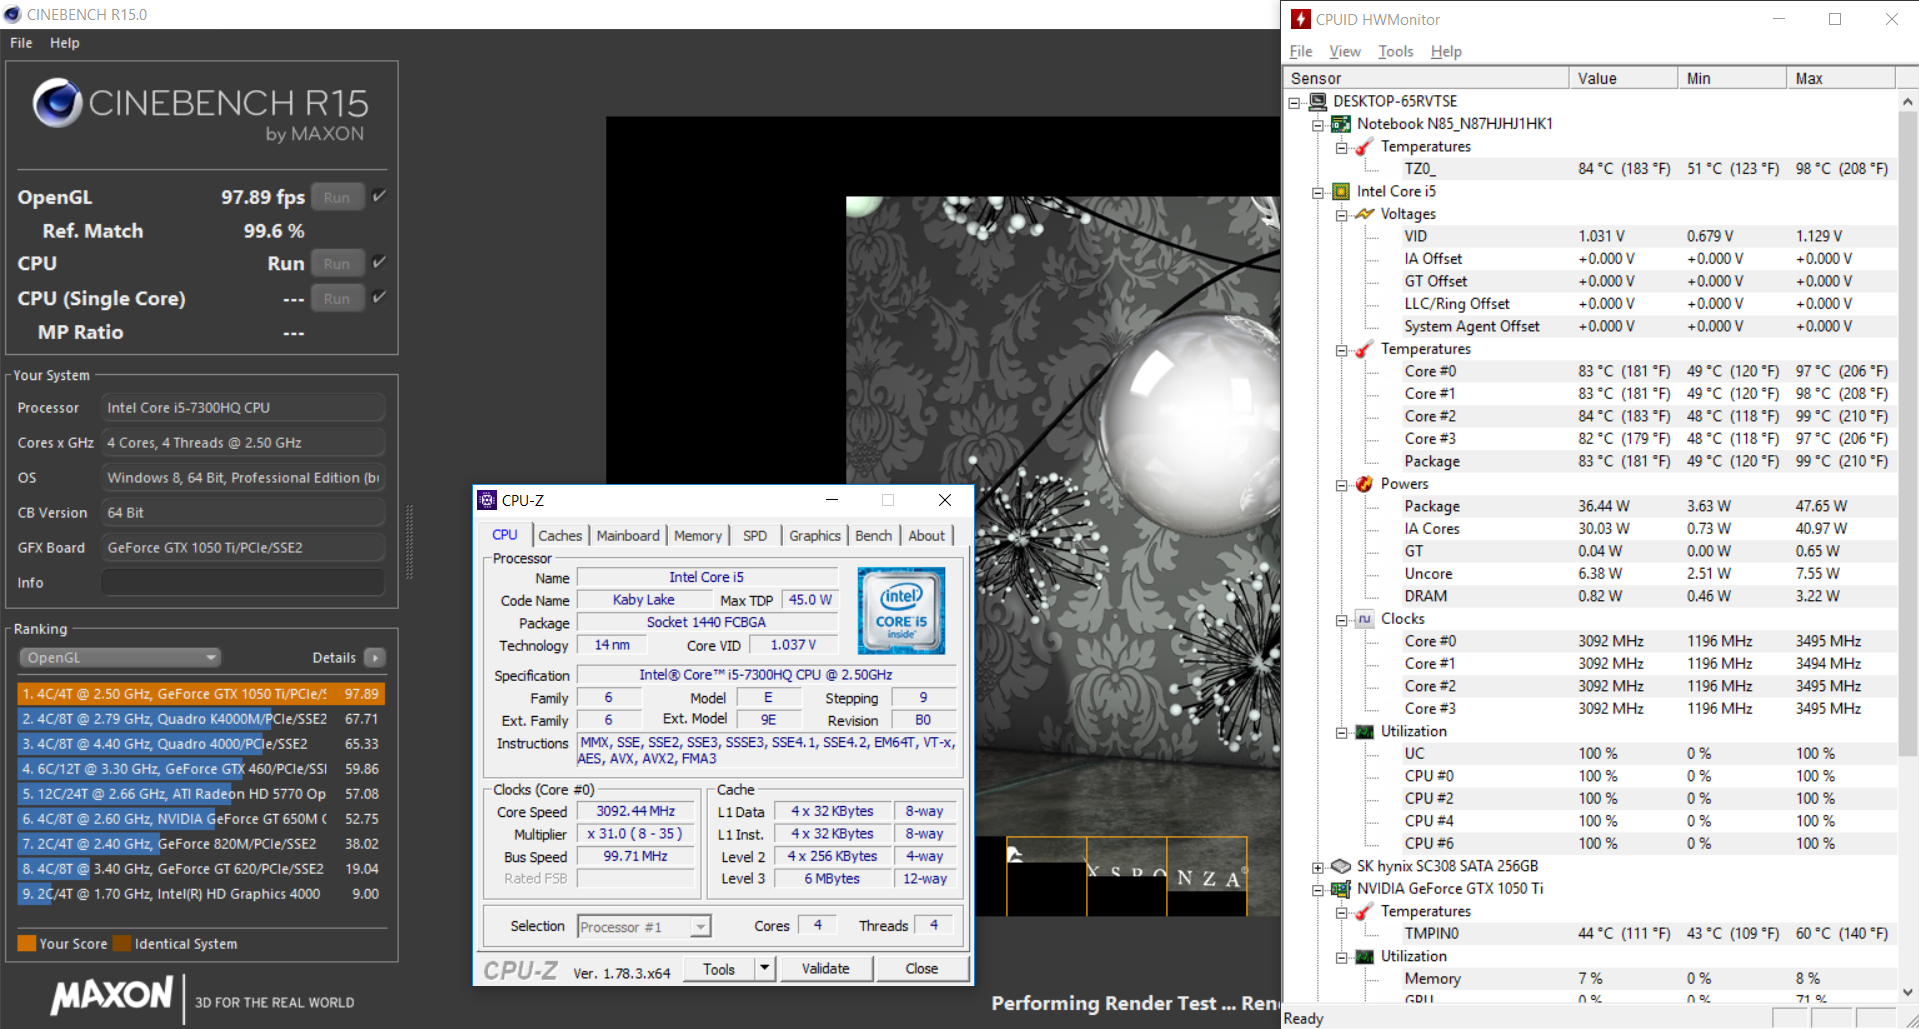Screen dimensions: 1919x1029
Task: Toggle the CPU (Single Core) test checkbox
Action: (380, 297)
